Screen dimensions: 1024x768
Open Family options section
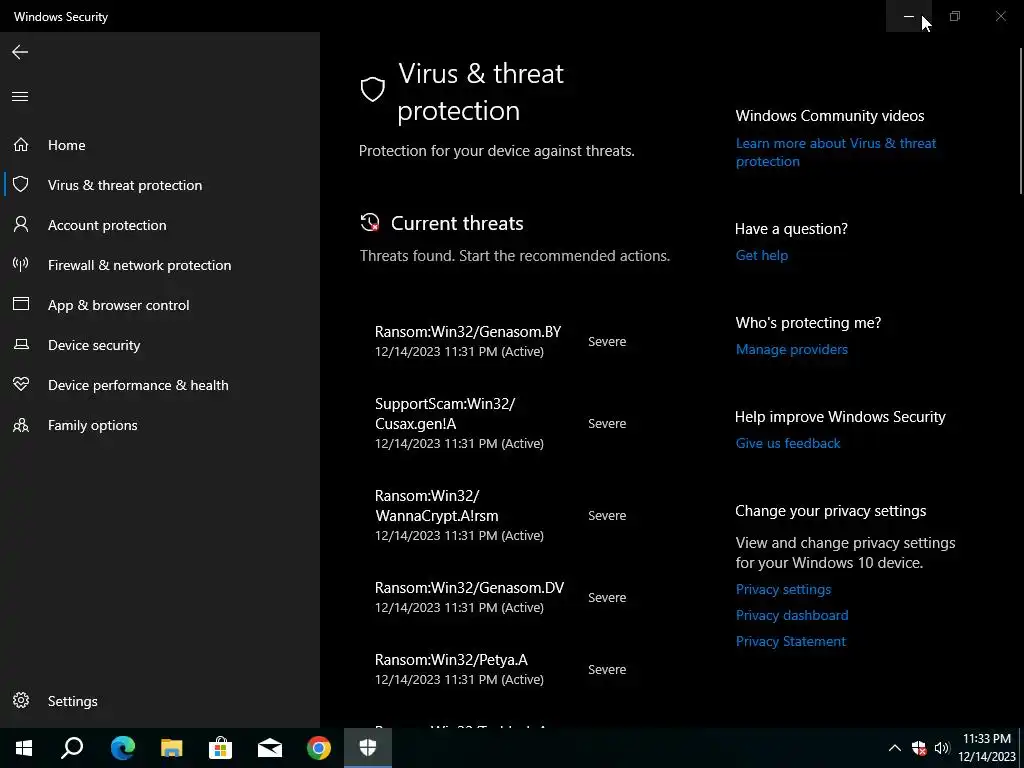93,425
